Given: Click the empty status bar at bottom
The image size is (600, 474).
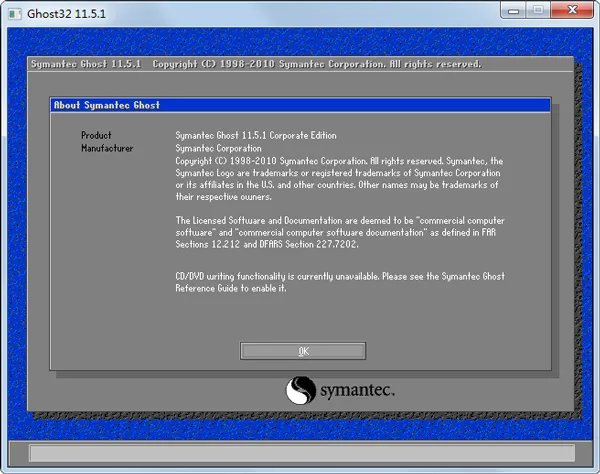Looking at the screenshot, I should [x=300, y=455].
